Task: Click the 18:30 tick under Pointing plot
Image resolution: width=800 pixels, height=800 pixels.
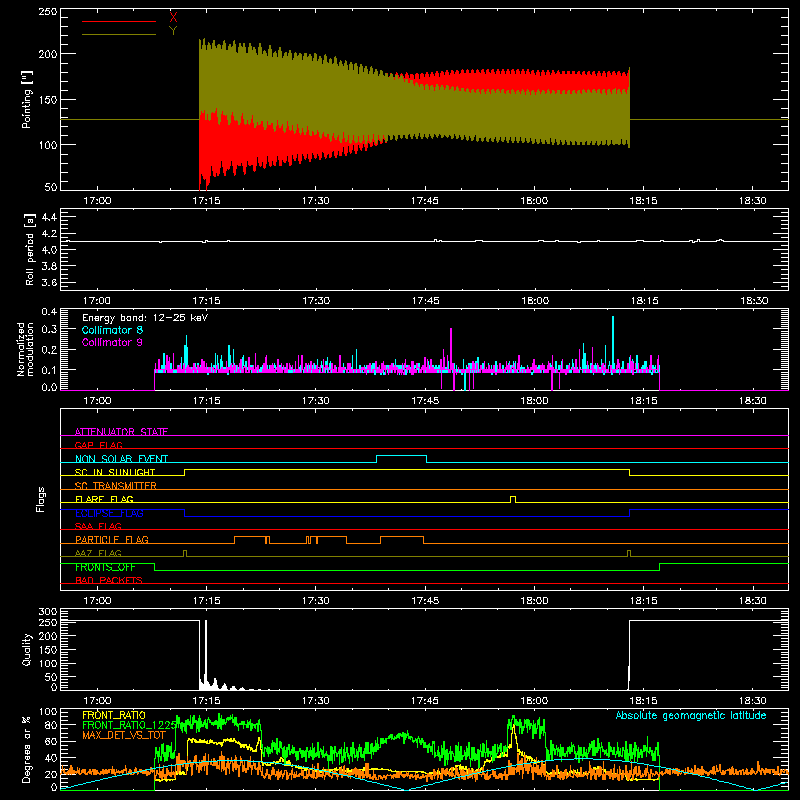Action: point(753,201)
